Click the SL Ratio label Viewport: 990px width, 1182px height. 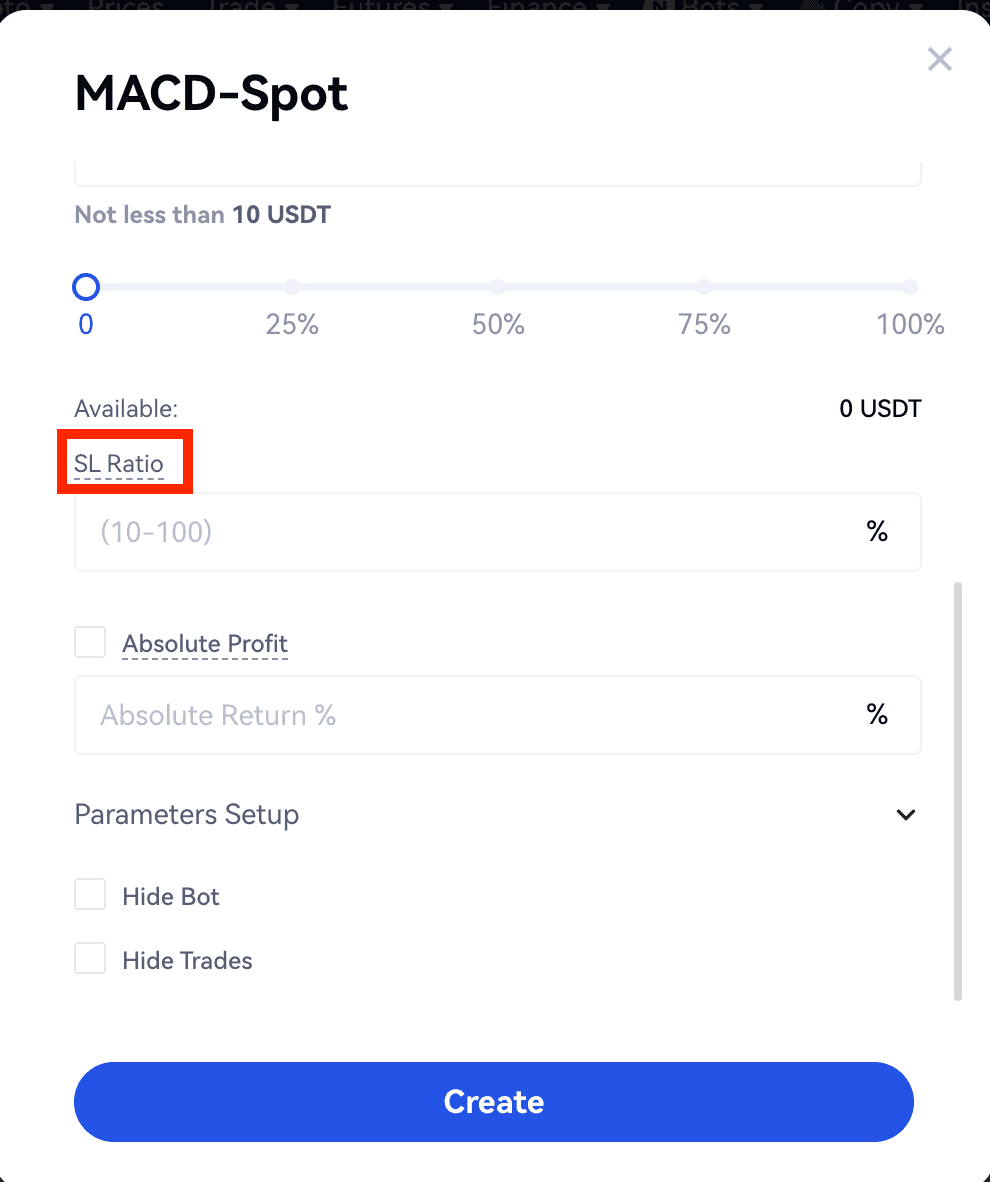[x=119, y=464]
